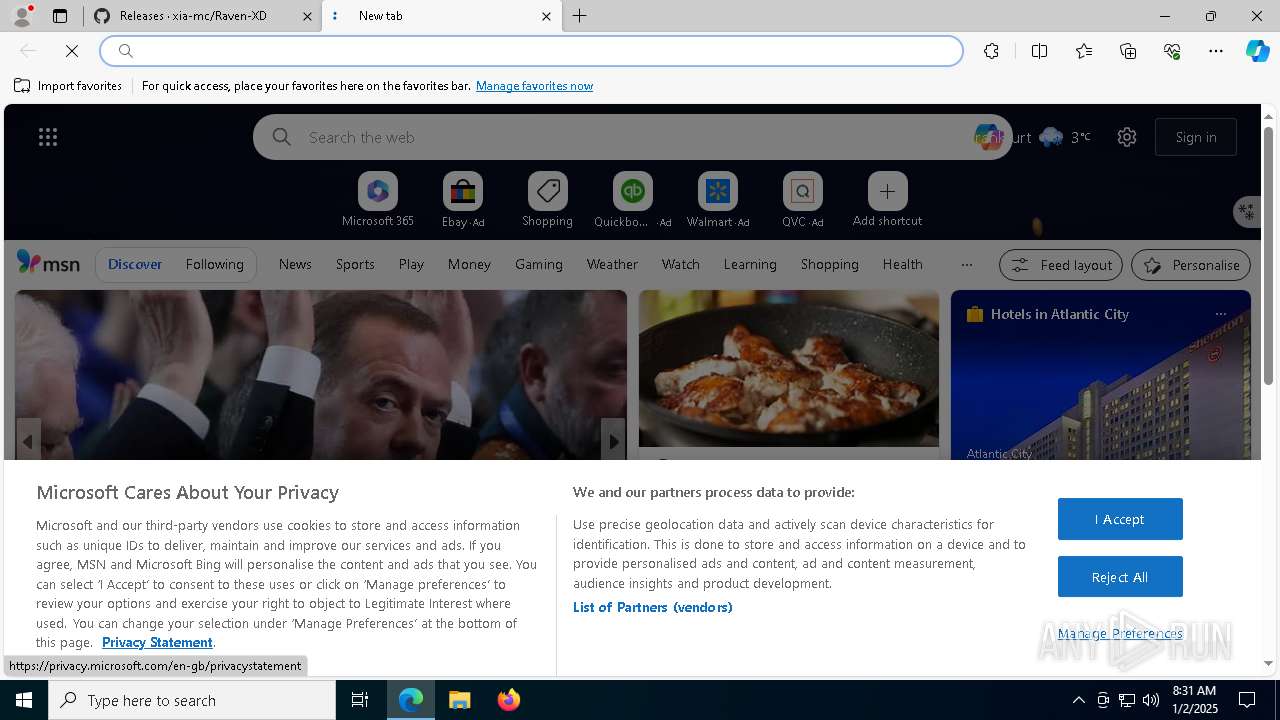The height and width of the screenshot is (720, 1280).
Task: Click I Accept privacy button
Action: 1120,519
